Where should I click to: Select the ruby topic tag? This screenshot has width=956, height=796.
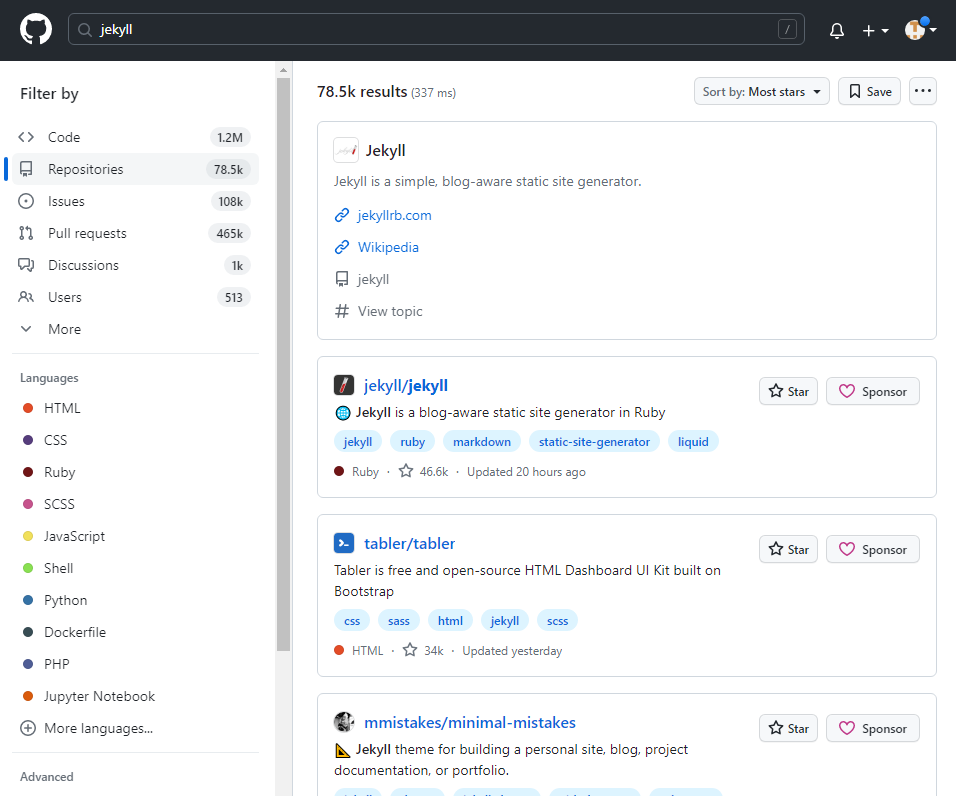[412, 442]
